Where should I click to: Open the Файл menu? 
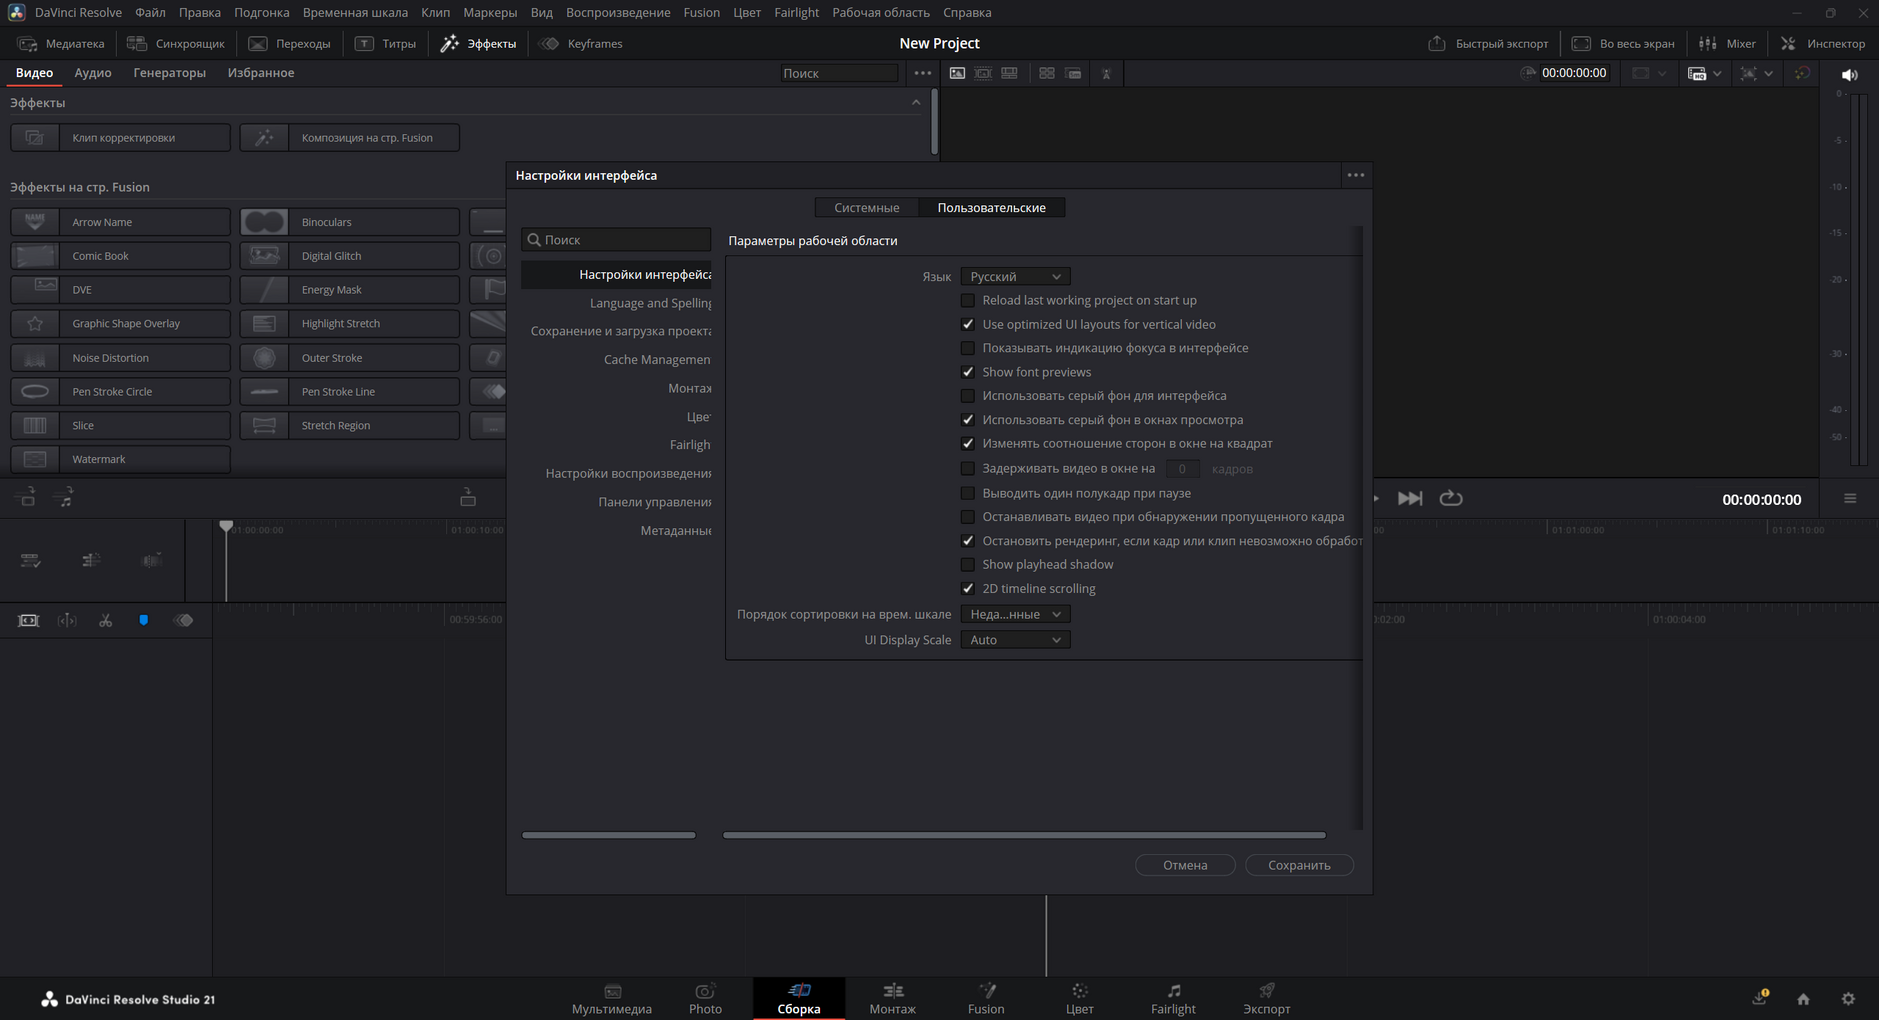(150, 12)
